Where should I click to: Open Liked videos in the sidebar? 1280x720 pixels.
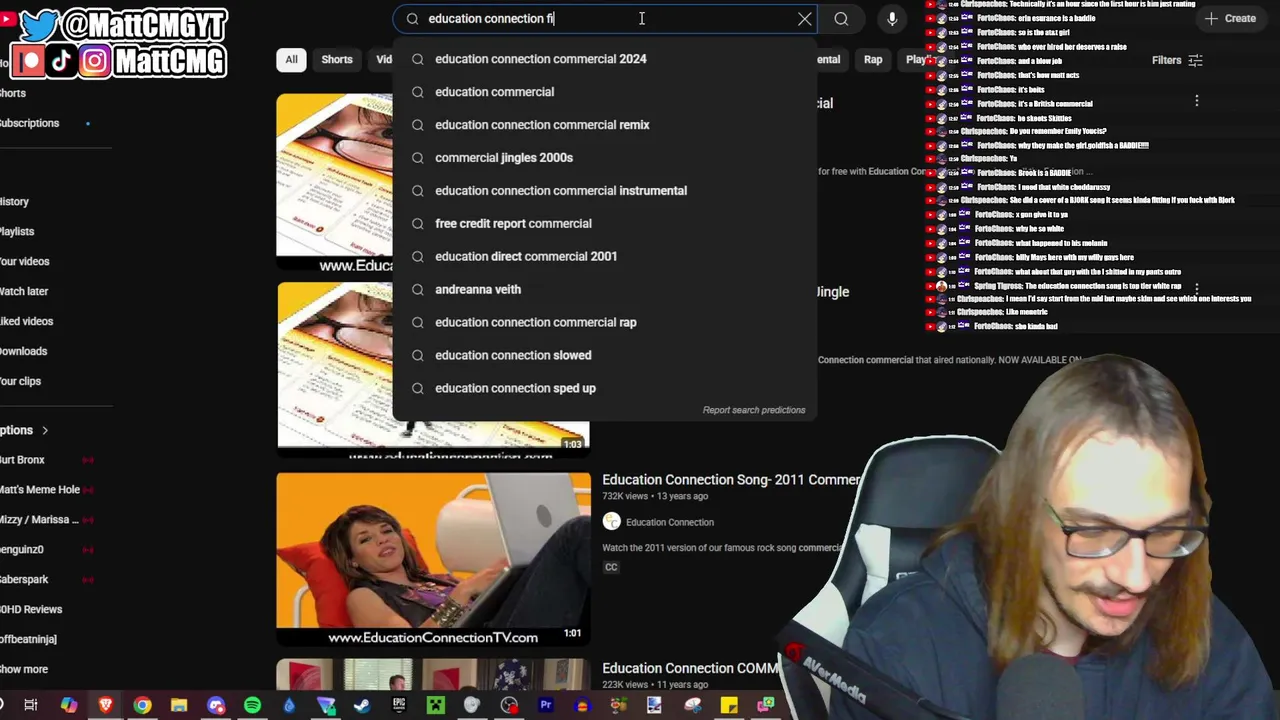26,322
